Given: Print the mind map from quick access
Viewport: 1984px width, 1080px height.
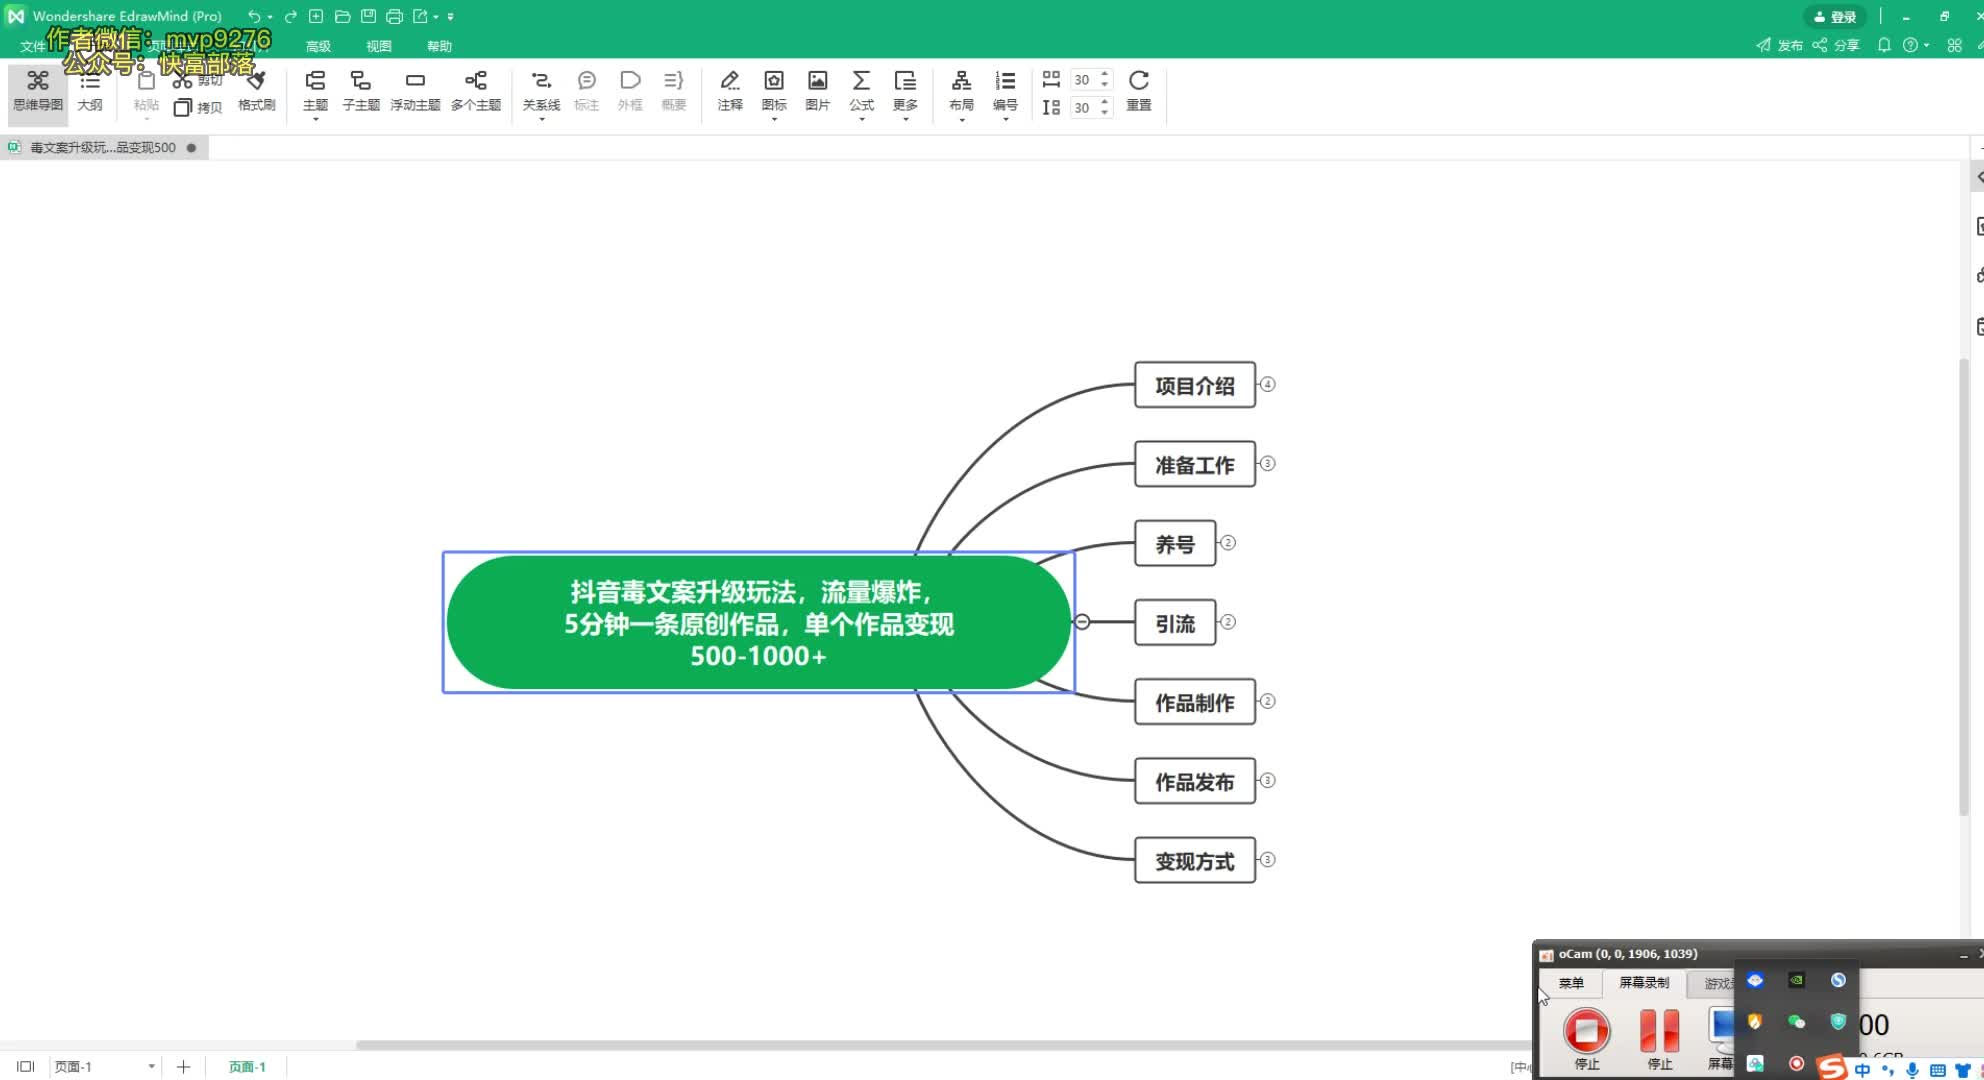Looking at the screenshot, I should [x=394, y=16].
